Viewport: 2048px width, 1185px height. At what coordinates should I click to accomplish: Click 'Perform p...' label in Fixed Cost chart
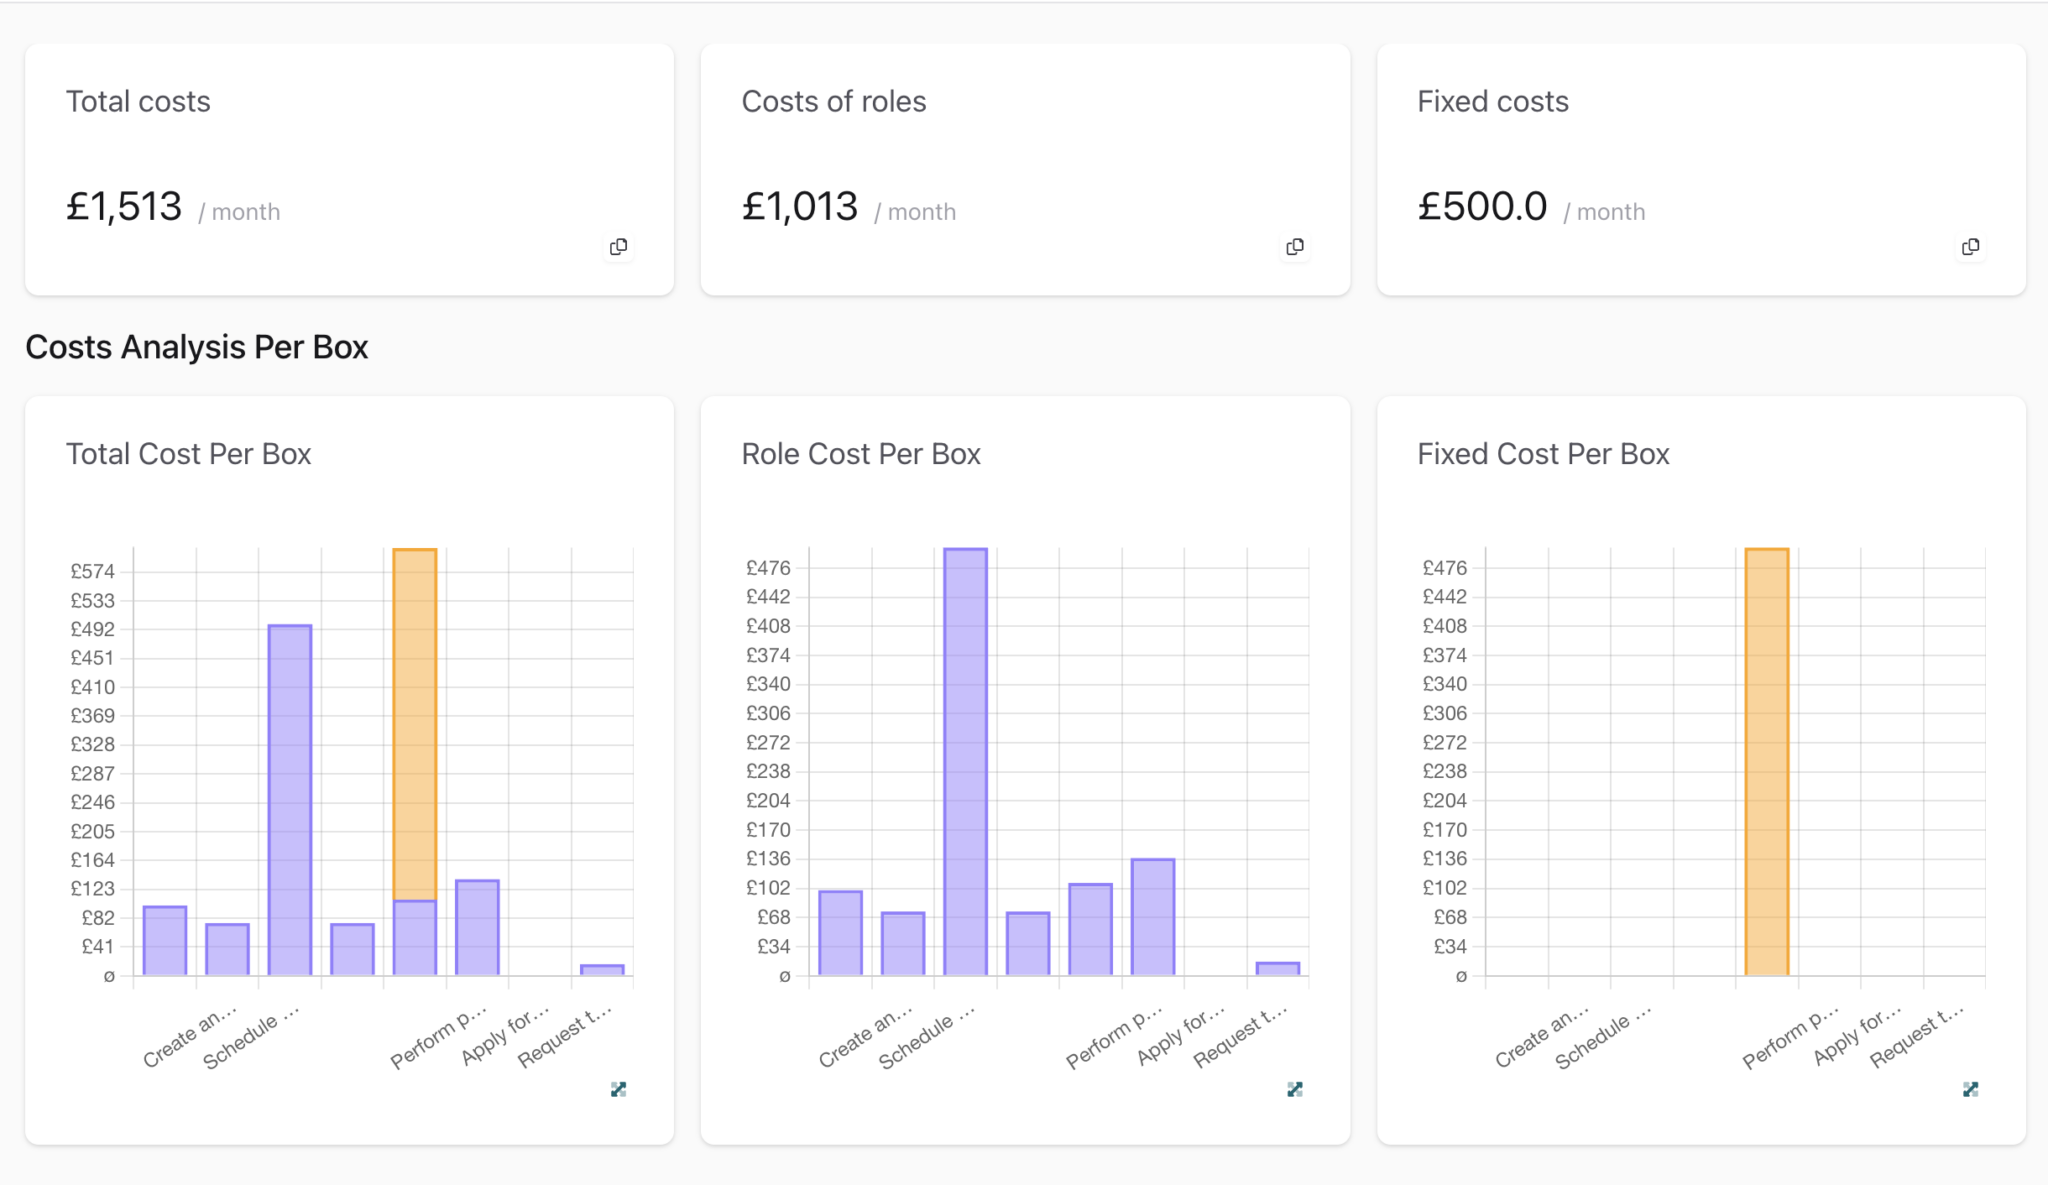click(1790, 1038)
